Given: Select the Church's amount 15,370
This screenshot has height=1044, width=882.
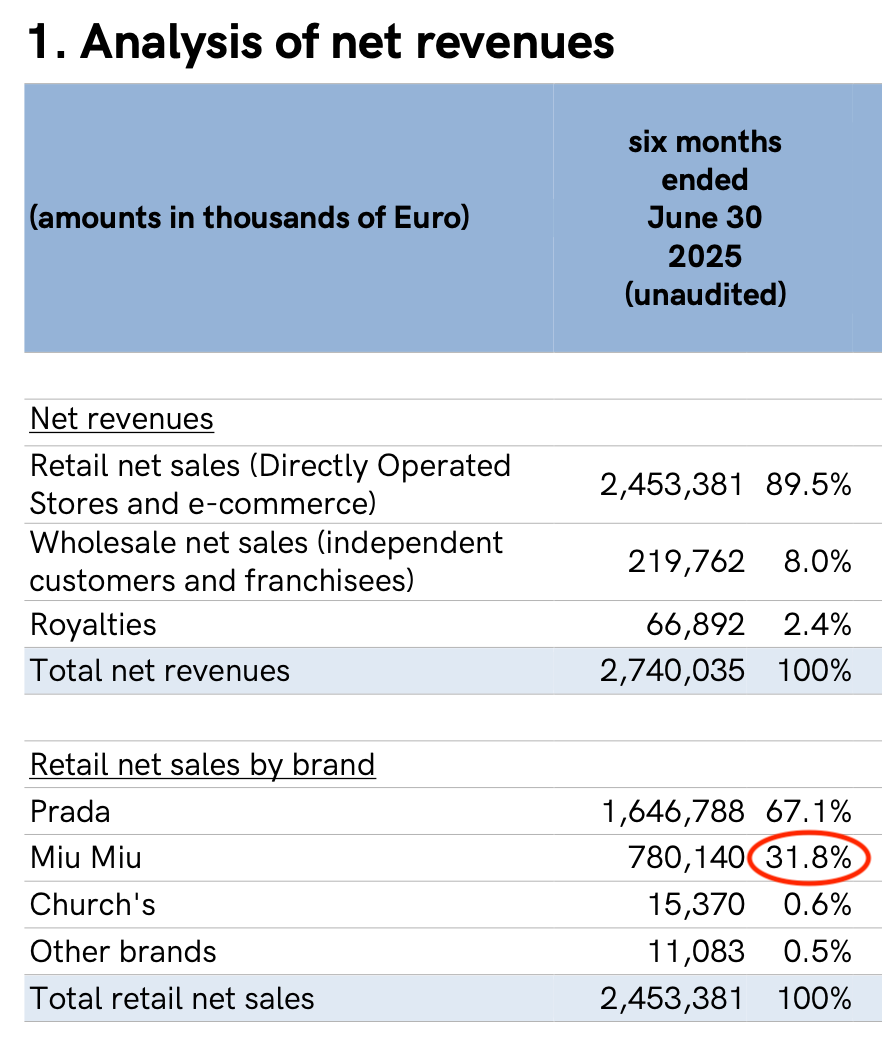Looking at the screenshot, I should (696, 905).
